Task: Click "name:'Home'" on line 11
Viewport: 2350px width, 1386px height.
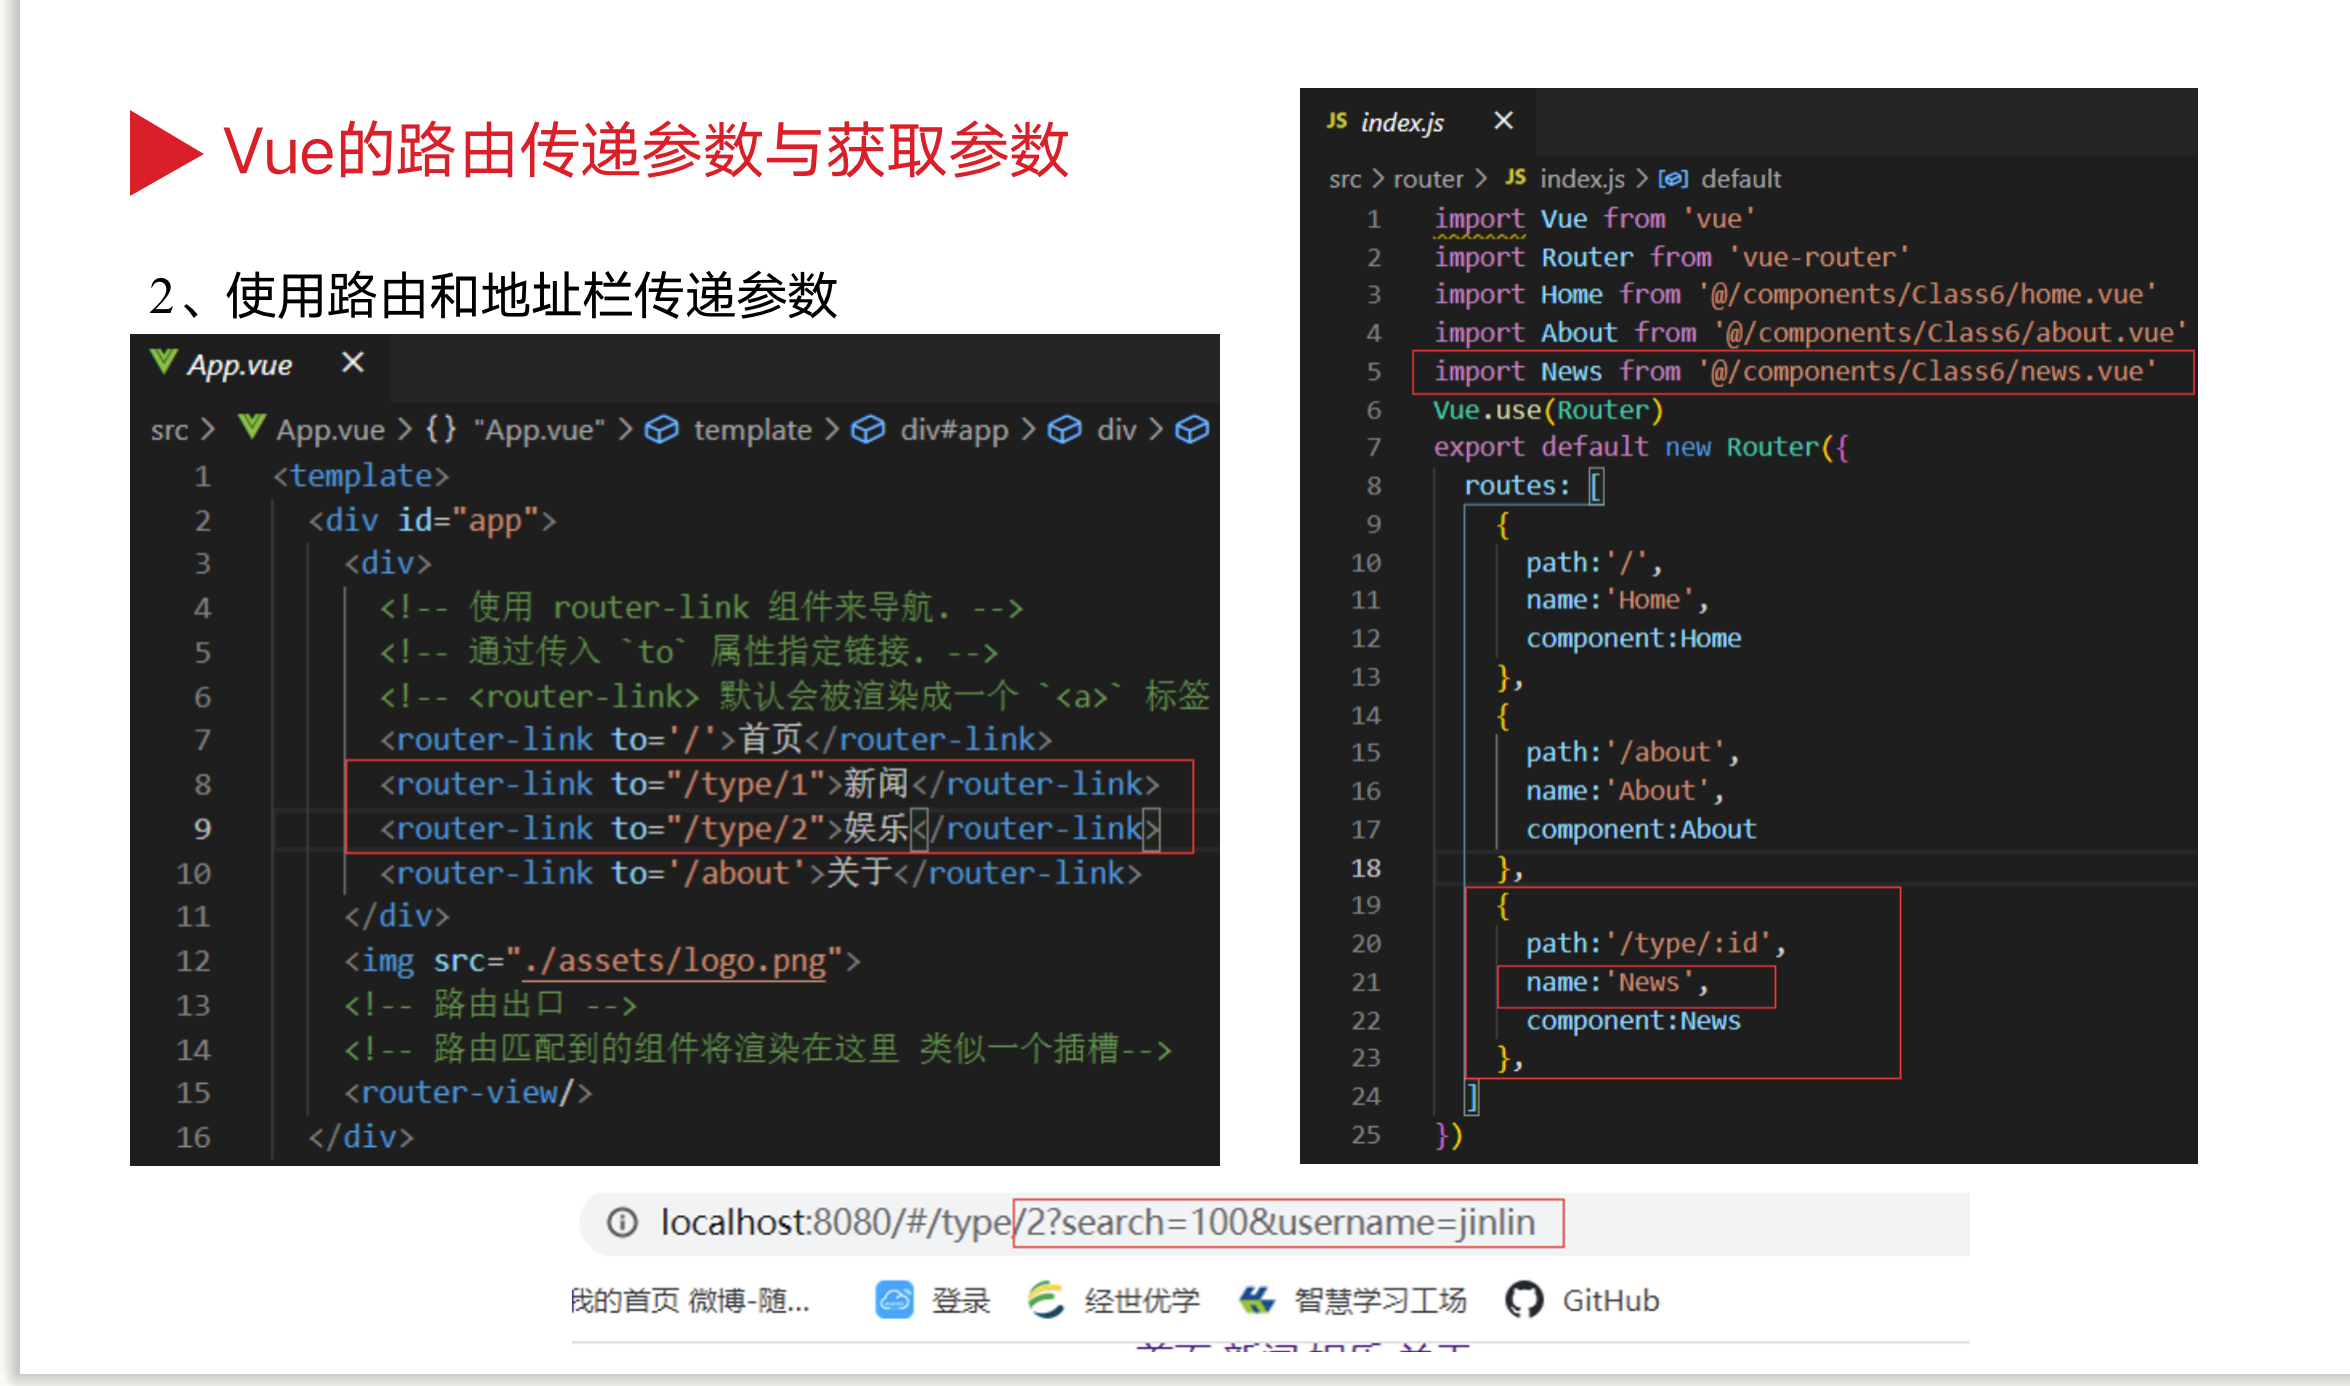Action: (1617, 600)
